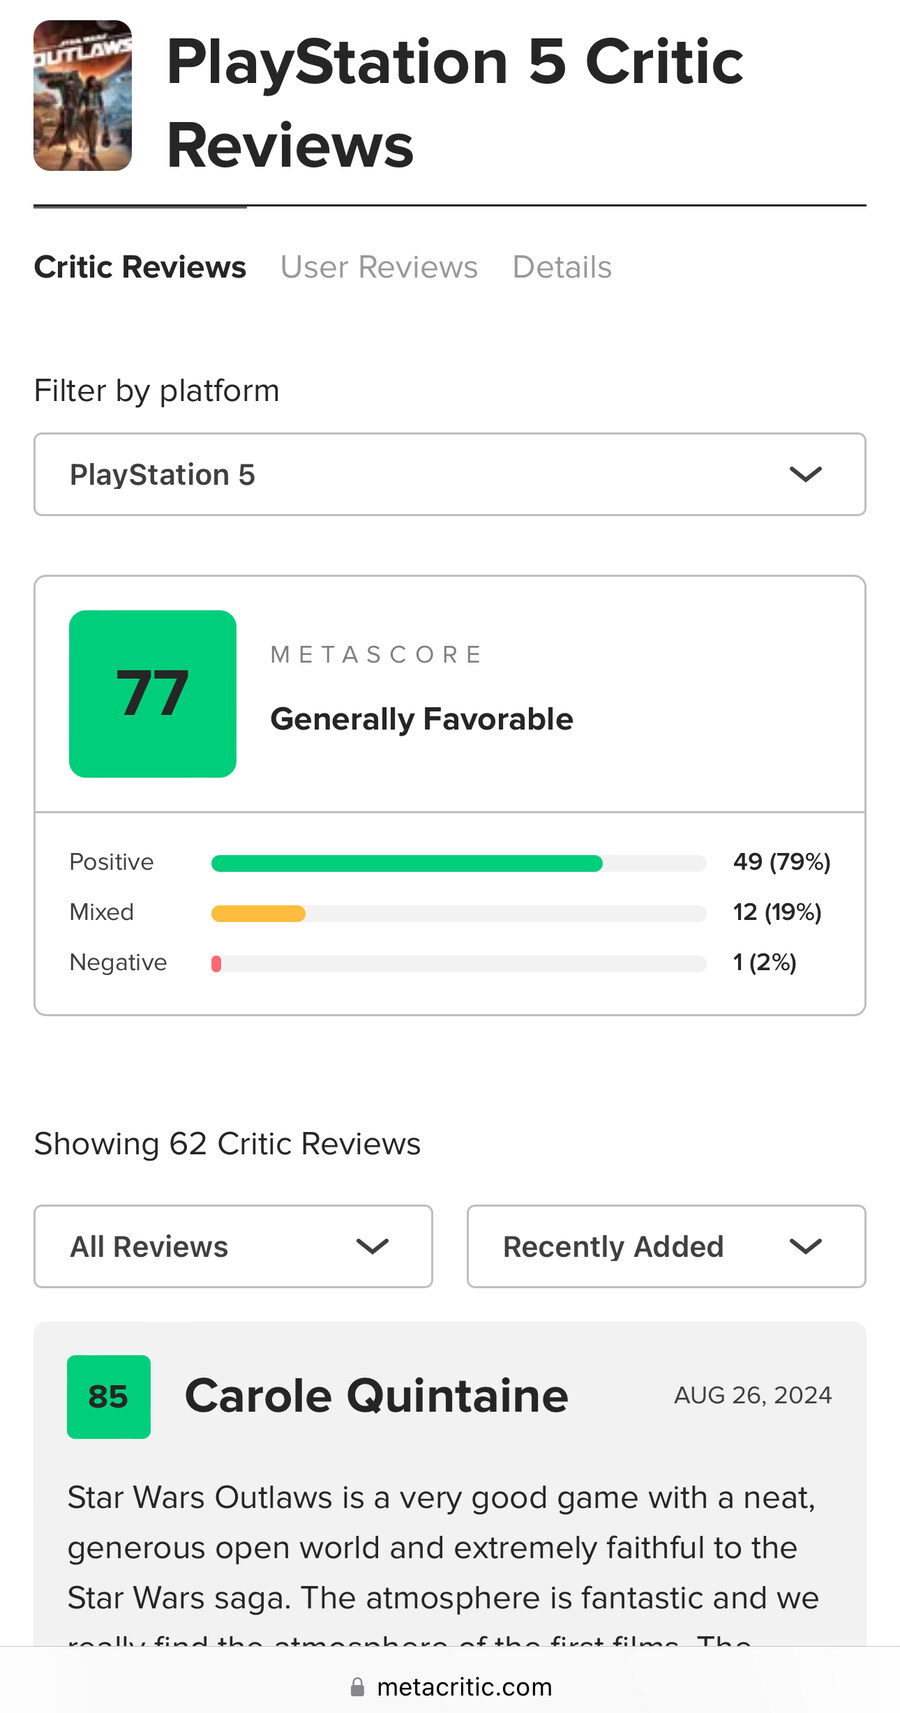The width and height of the screenshot is (900, 1713).
Task: Click the Recently Added chevron arrow
Action: pyautogui.click(x=805, y=1246)
